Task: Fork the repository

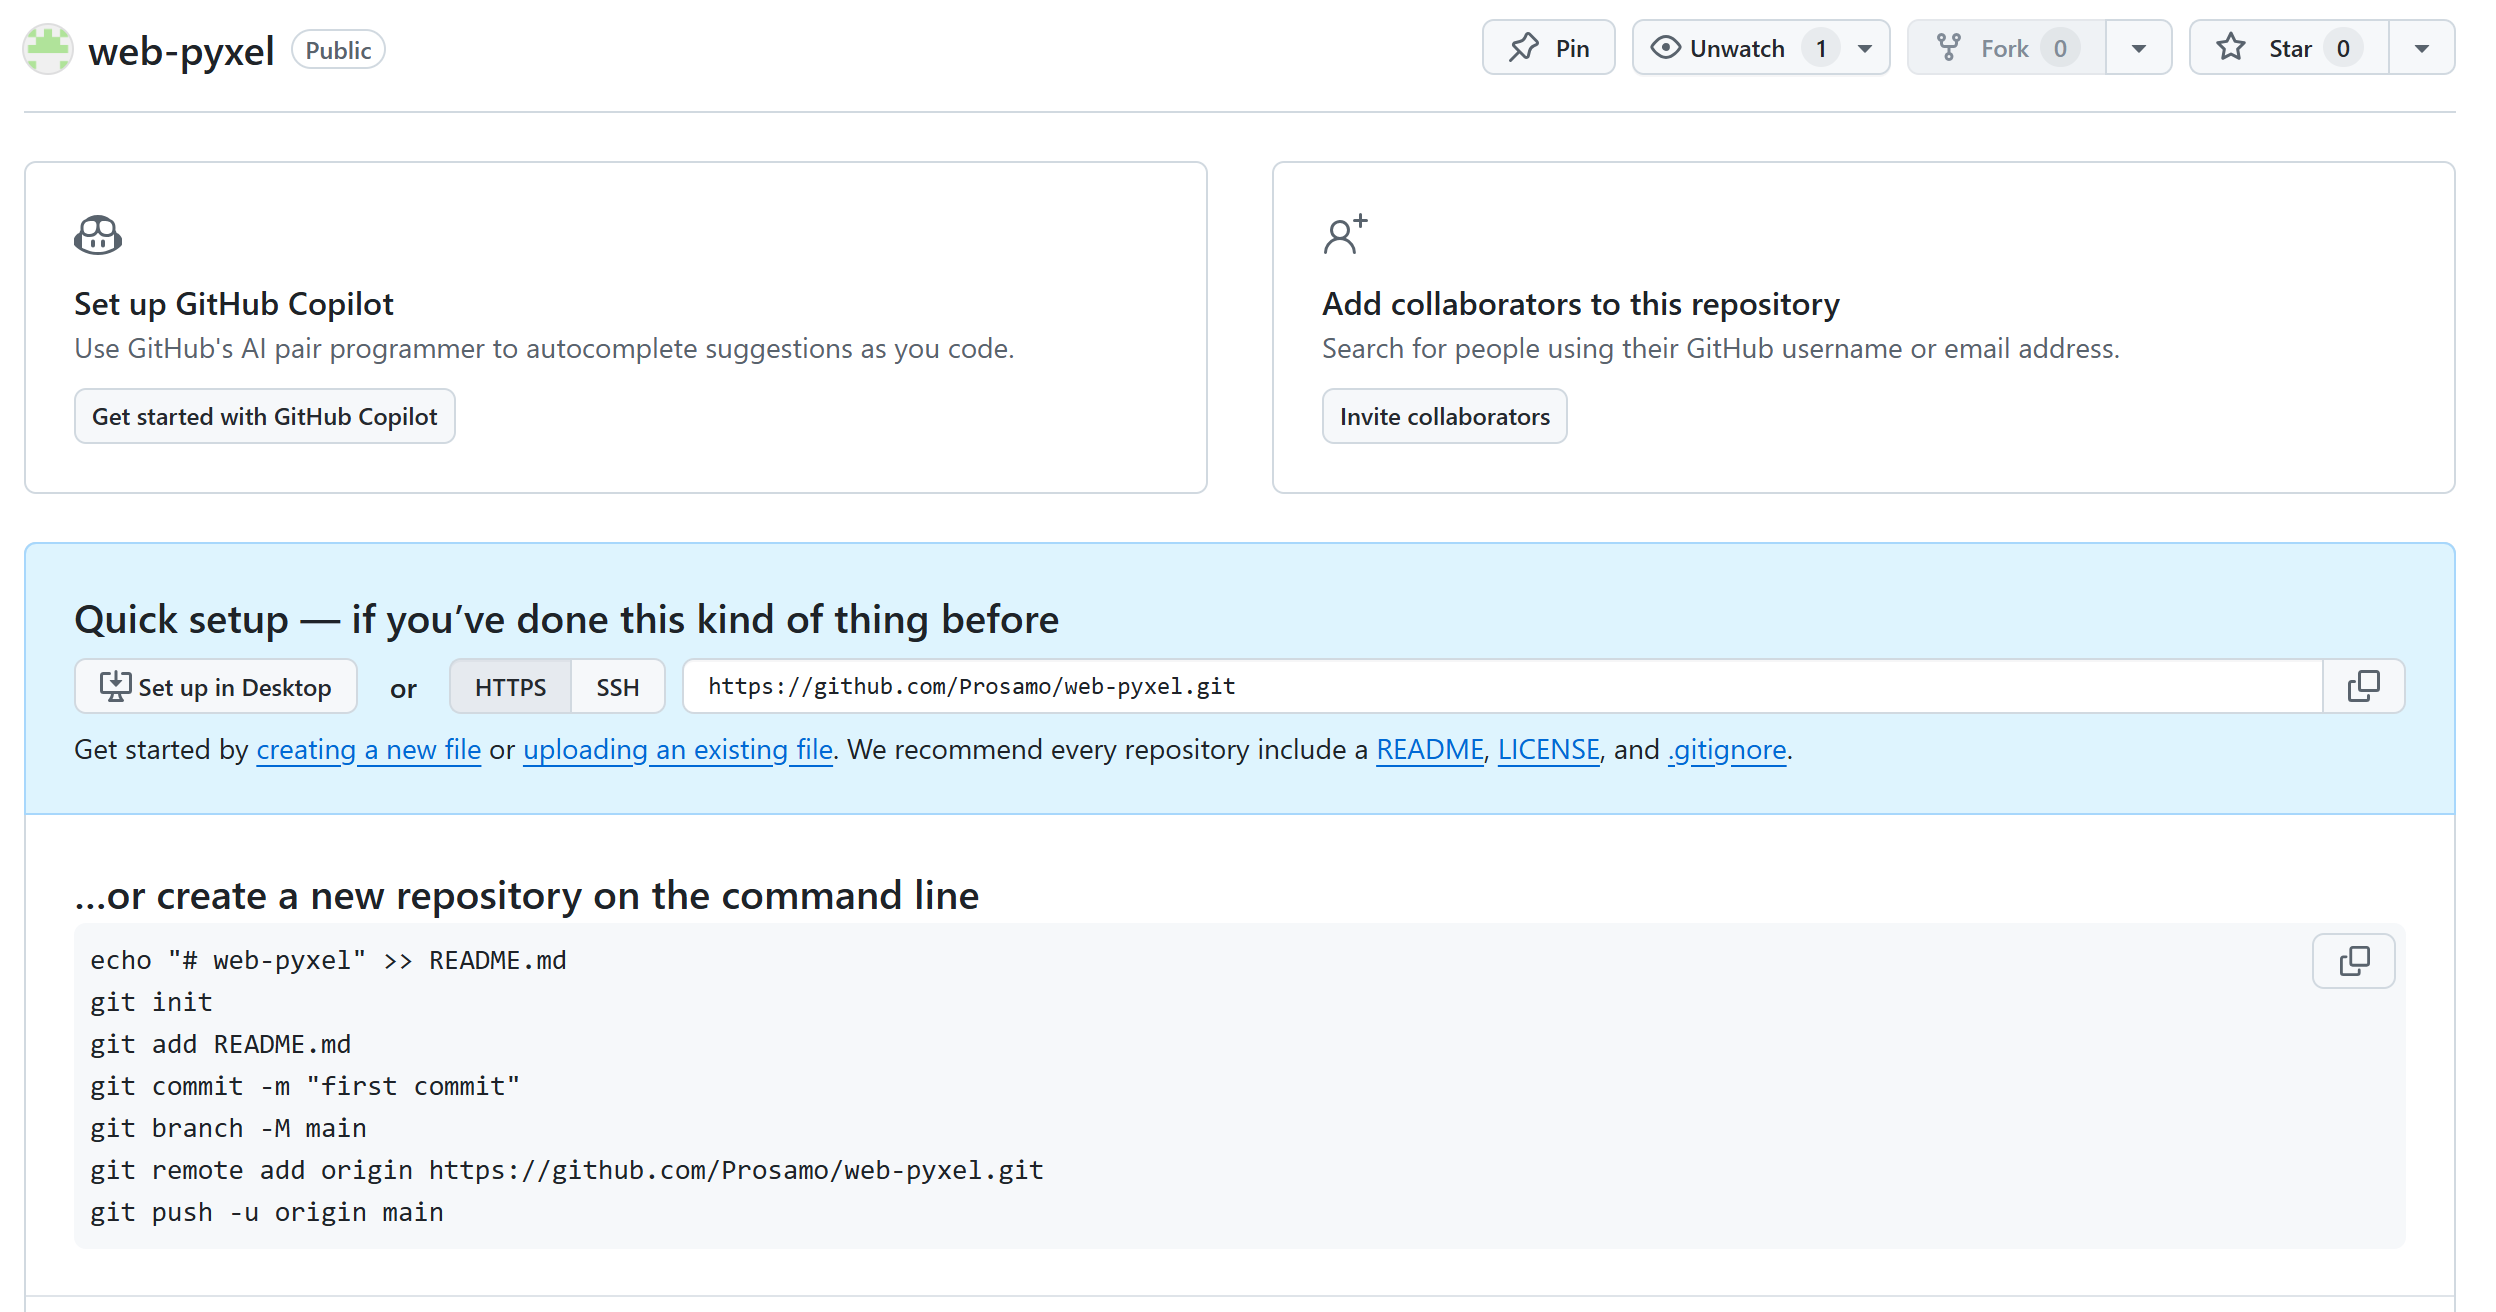Action: point(2005,48)
